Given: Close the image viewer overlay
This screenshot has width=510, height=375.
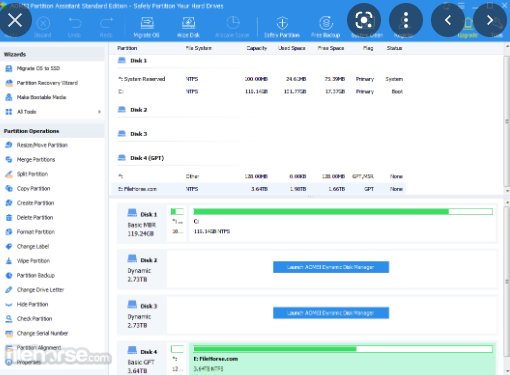Looking at the screenshot, I should point(15,20).
